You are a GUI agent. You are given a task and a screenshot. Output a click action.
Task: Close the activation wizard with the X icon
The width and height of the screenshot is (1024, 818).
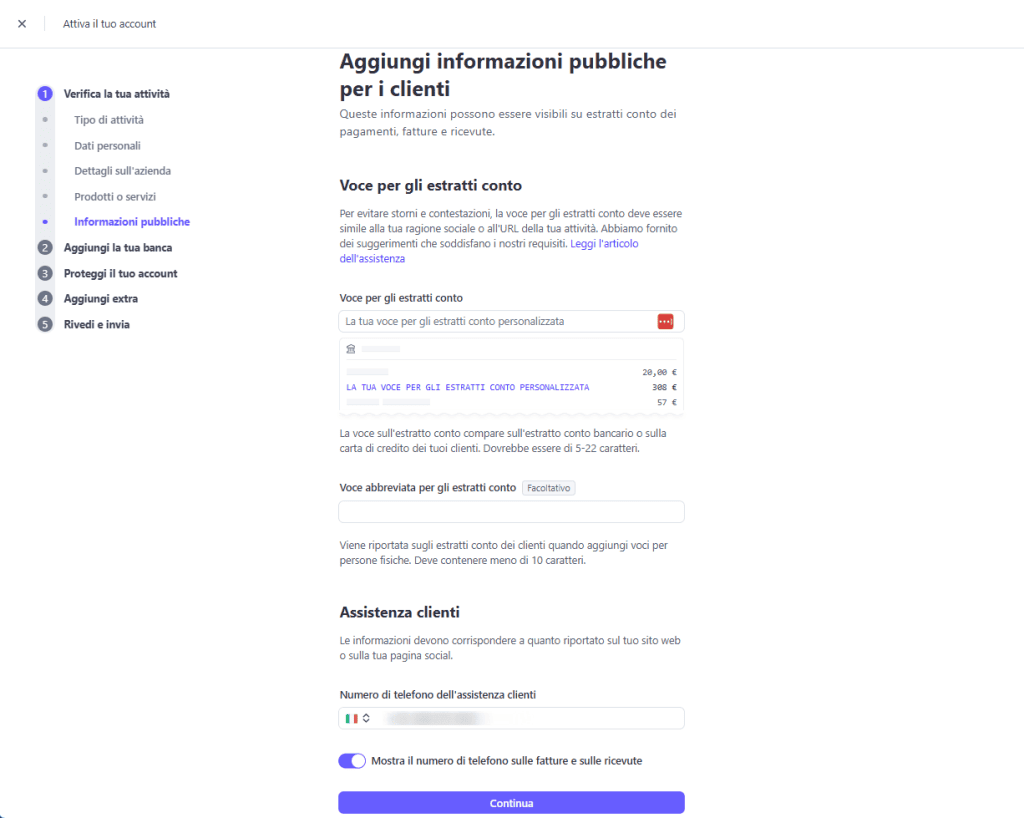(22, 23)
